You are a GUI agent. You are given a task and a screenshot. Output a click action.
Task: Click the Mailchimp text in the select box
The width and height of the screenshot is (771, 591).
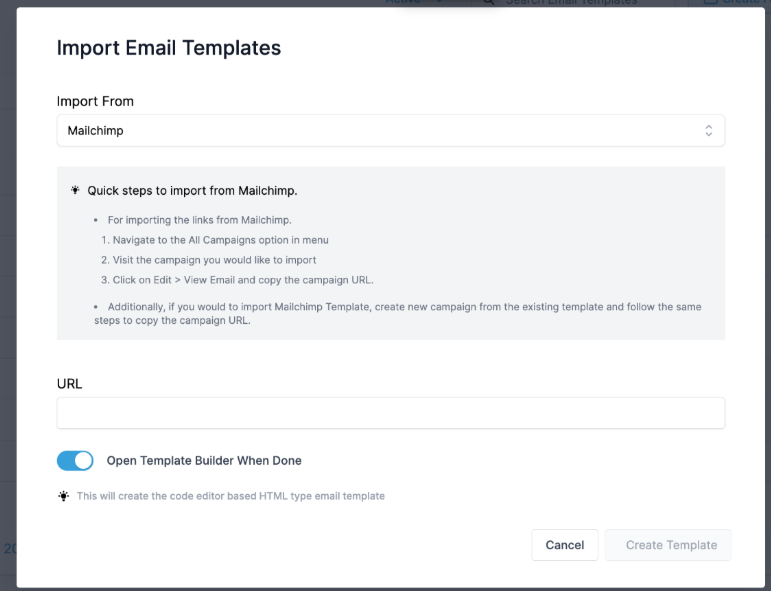(96, 131)
